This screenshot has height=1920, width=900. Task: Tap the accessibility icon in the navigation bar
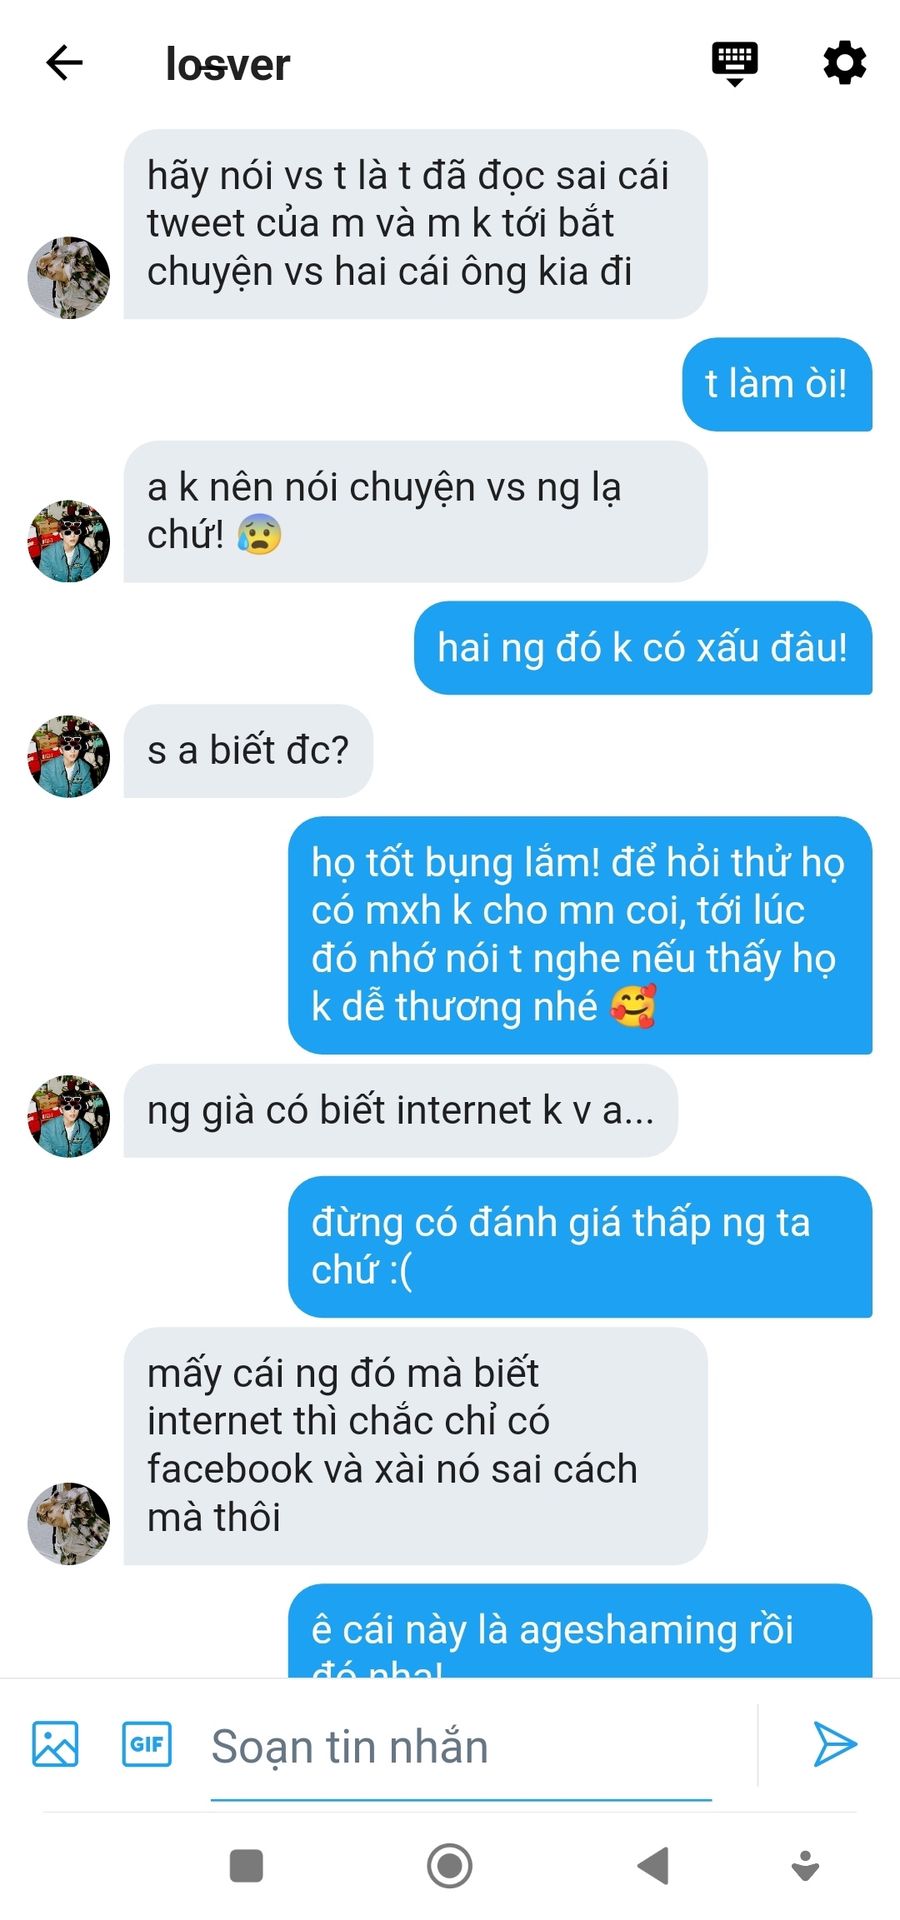point(805,1866)
